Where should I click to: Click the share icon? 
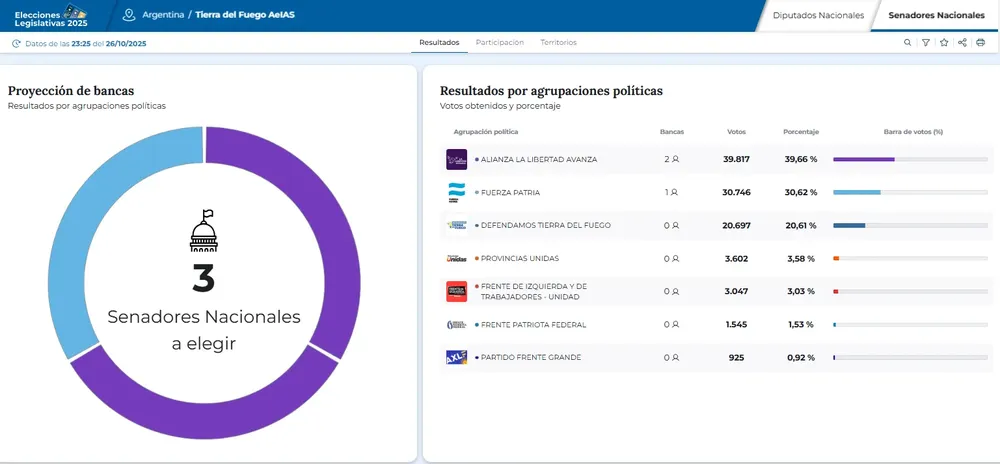962,43
